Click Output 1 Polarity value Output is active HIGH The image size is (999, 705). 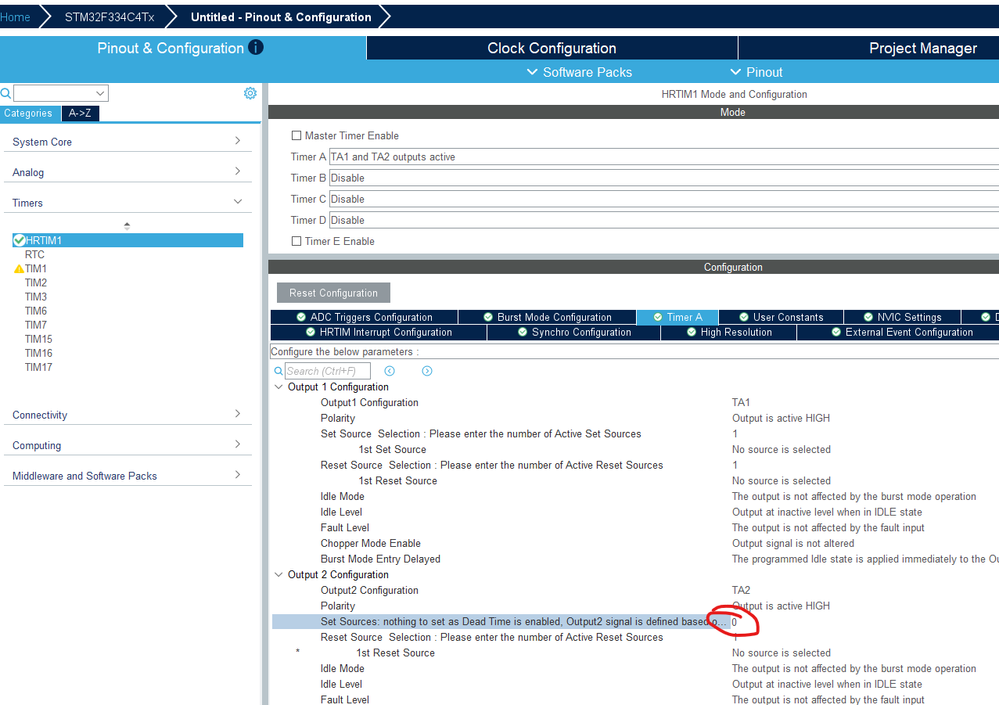click(780, 418)
